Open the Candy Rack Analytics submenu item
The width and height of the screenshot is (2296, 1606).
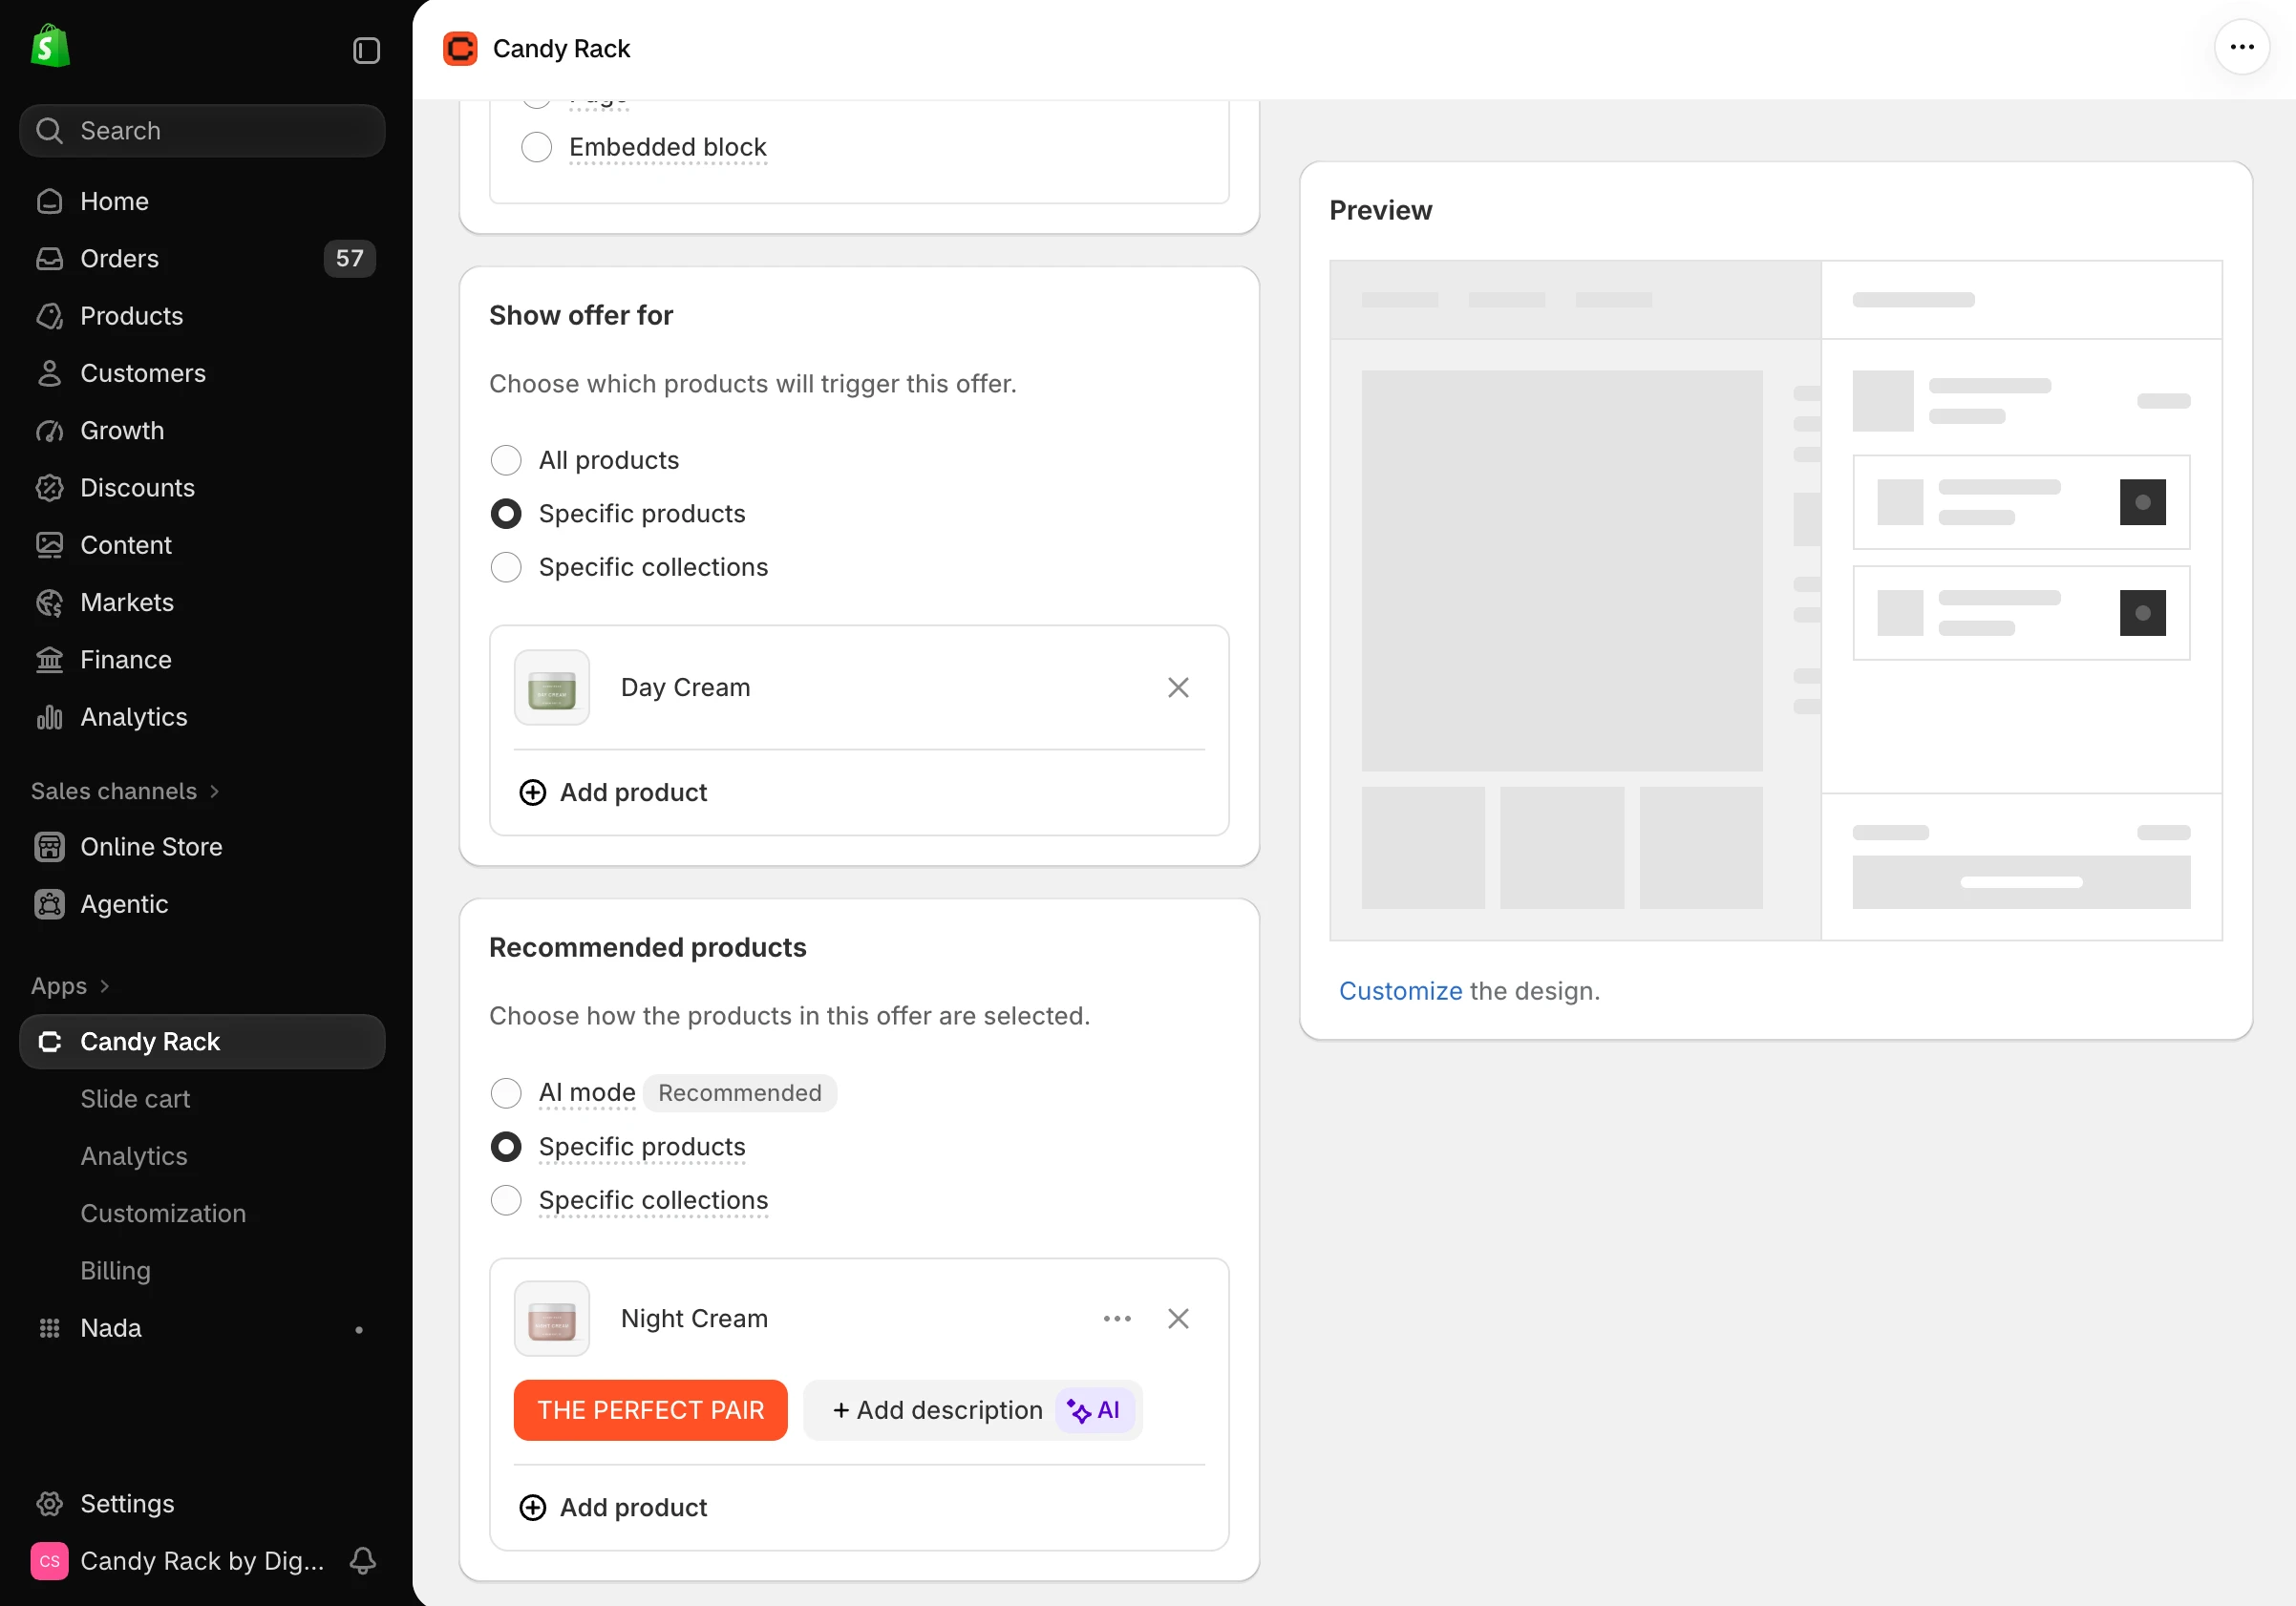(x=134, y=1156)
